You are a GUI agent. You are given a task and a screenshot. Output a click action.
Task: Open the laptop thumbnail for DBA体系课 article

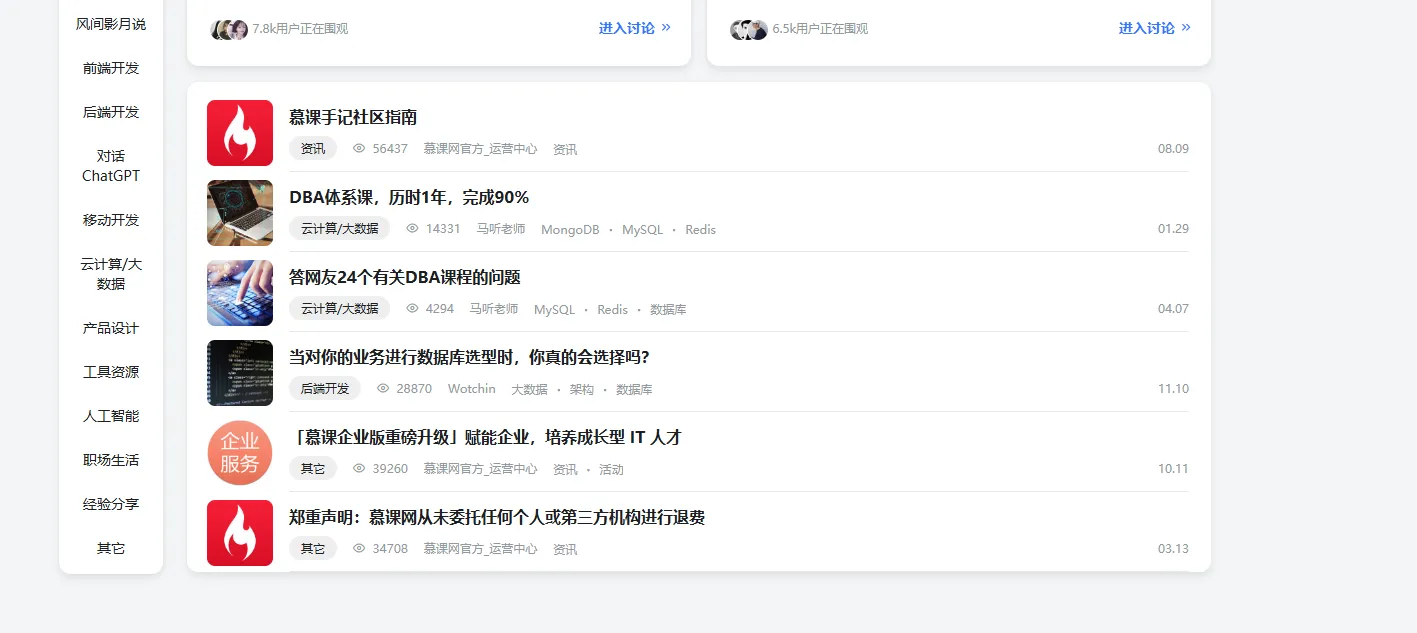pos(239,213)
